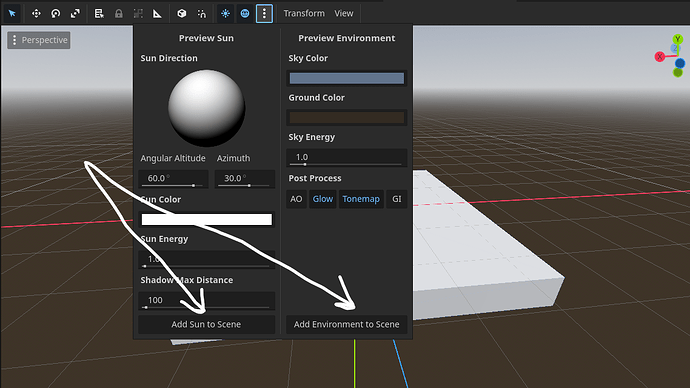Click the lock selected node icon
This screenshot has width=690, height=388.
(x=118, y=14)
